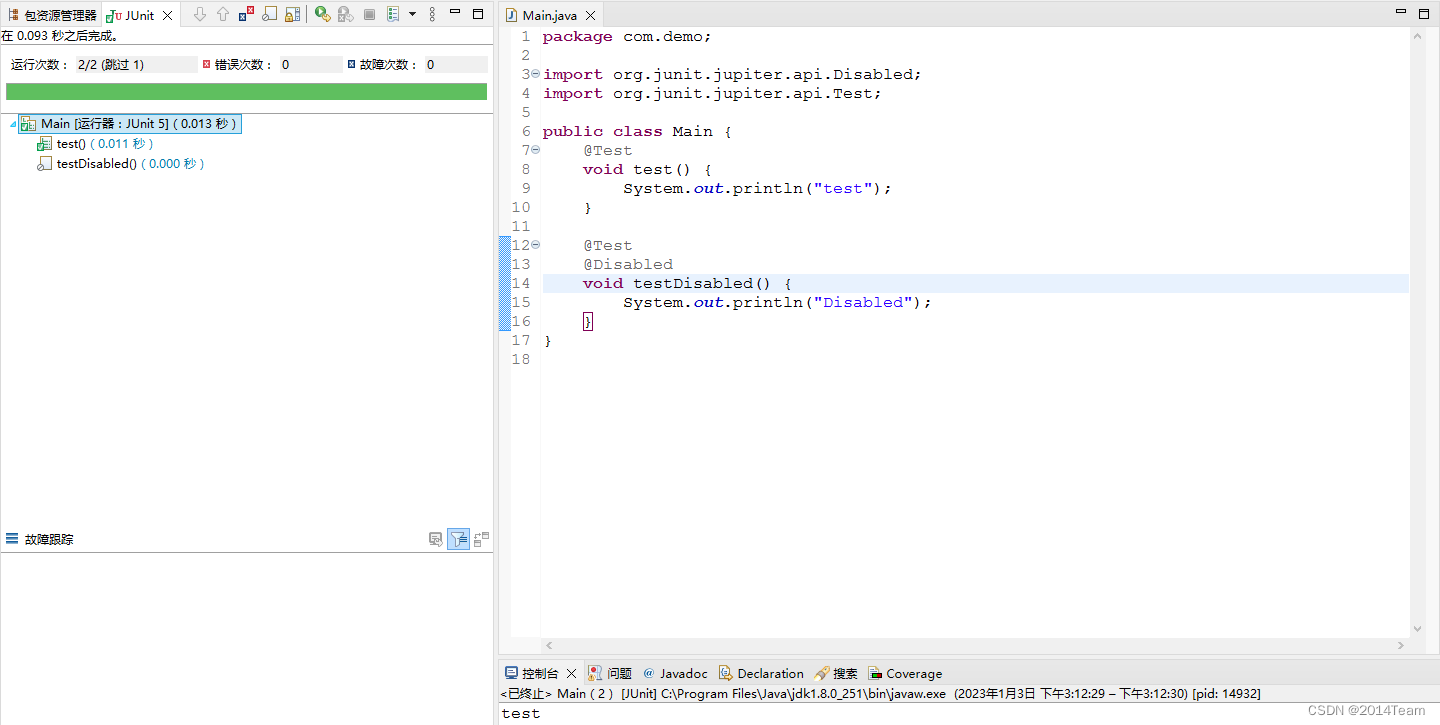Select the testDisabled() result row
This screenshot has height=725, width=1440.
(x=121, y=164)
